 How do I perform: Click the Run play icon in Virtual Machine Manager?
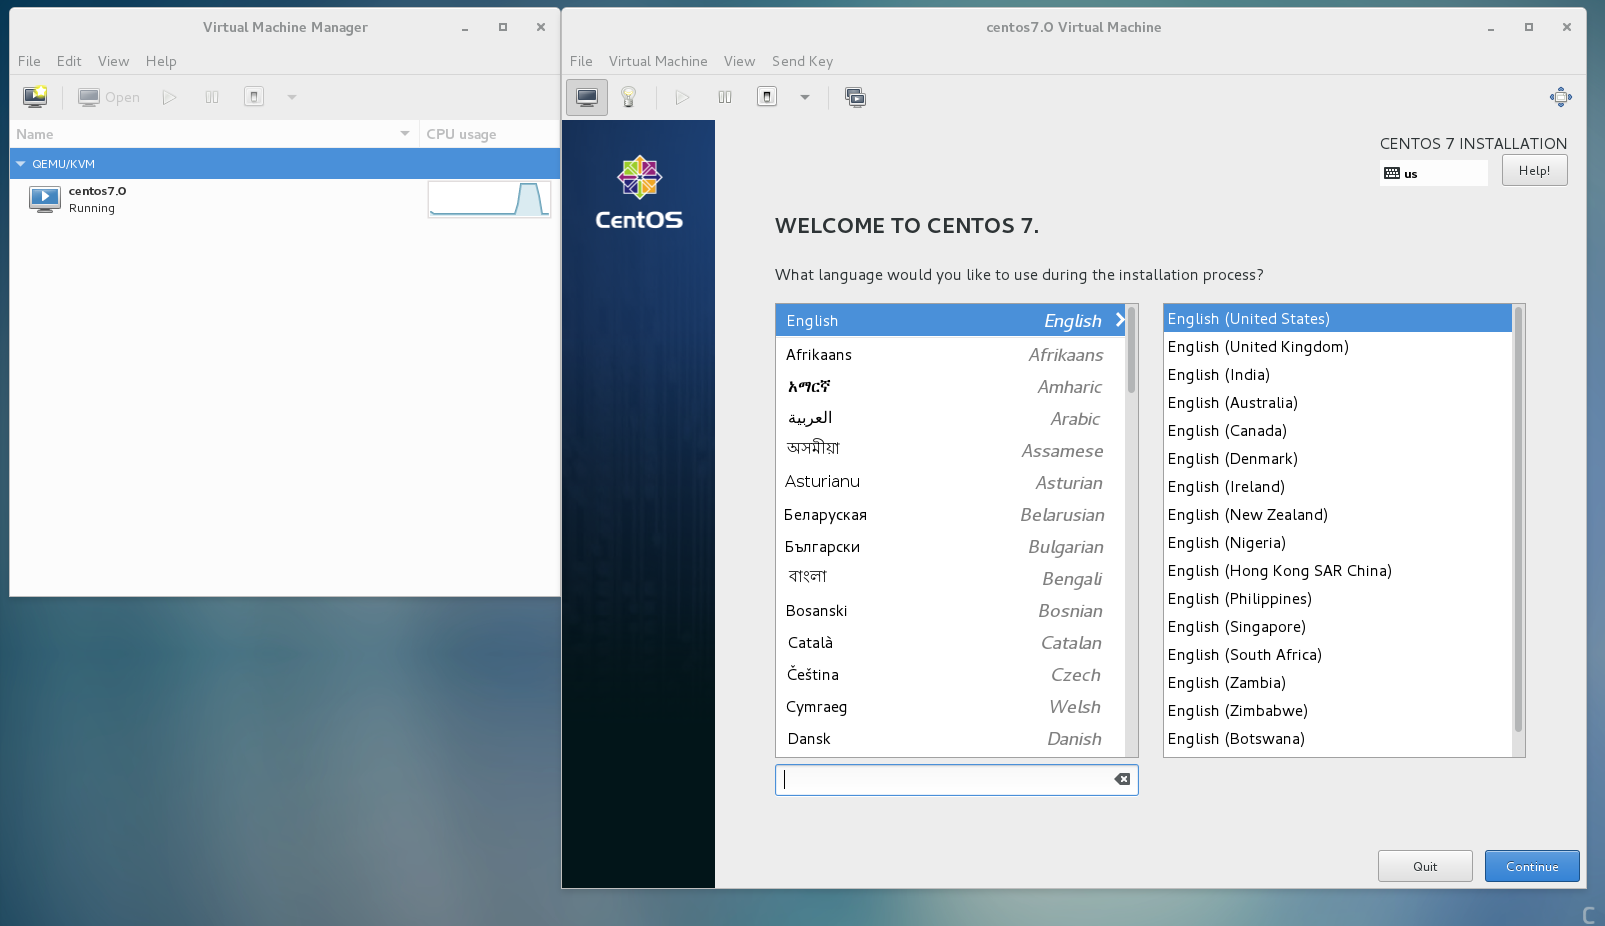[x=170, y=97]
